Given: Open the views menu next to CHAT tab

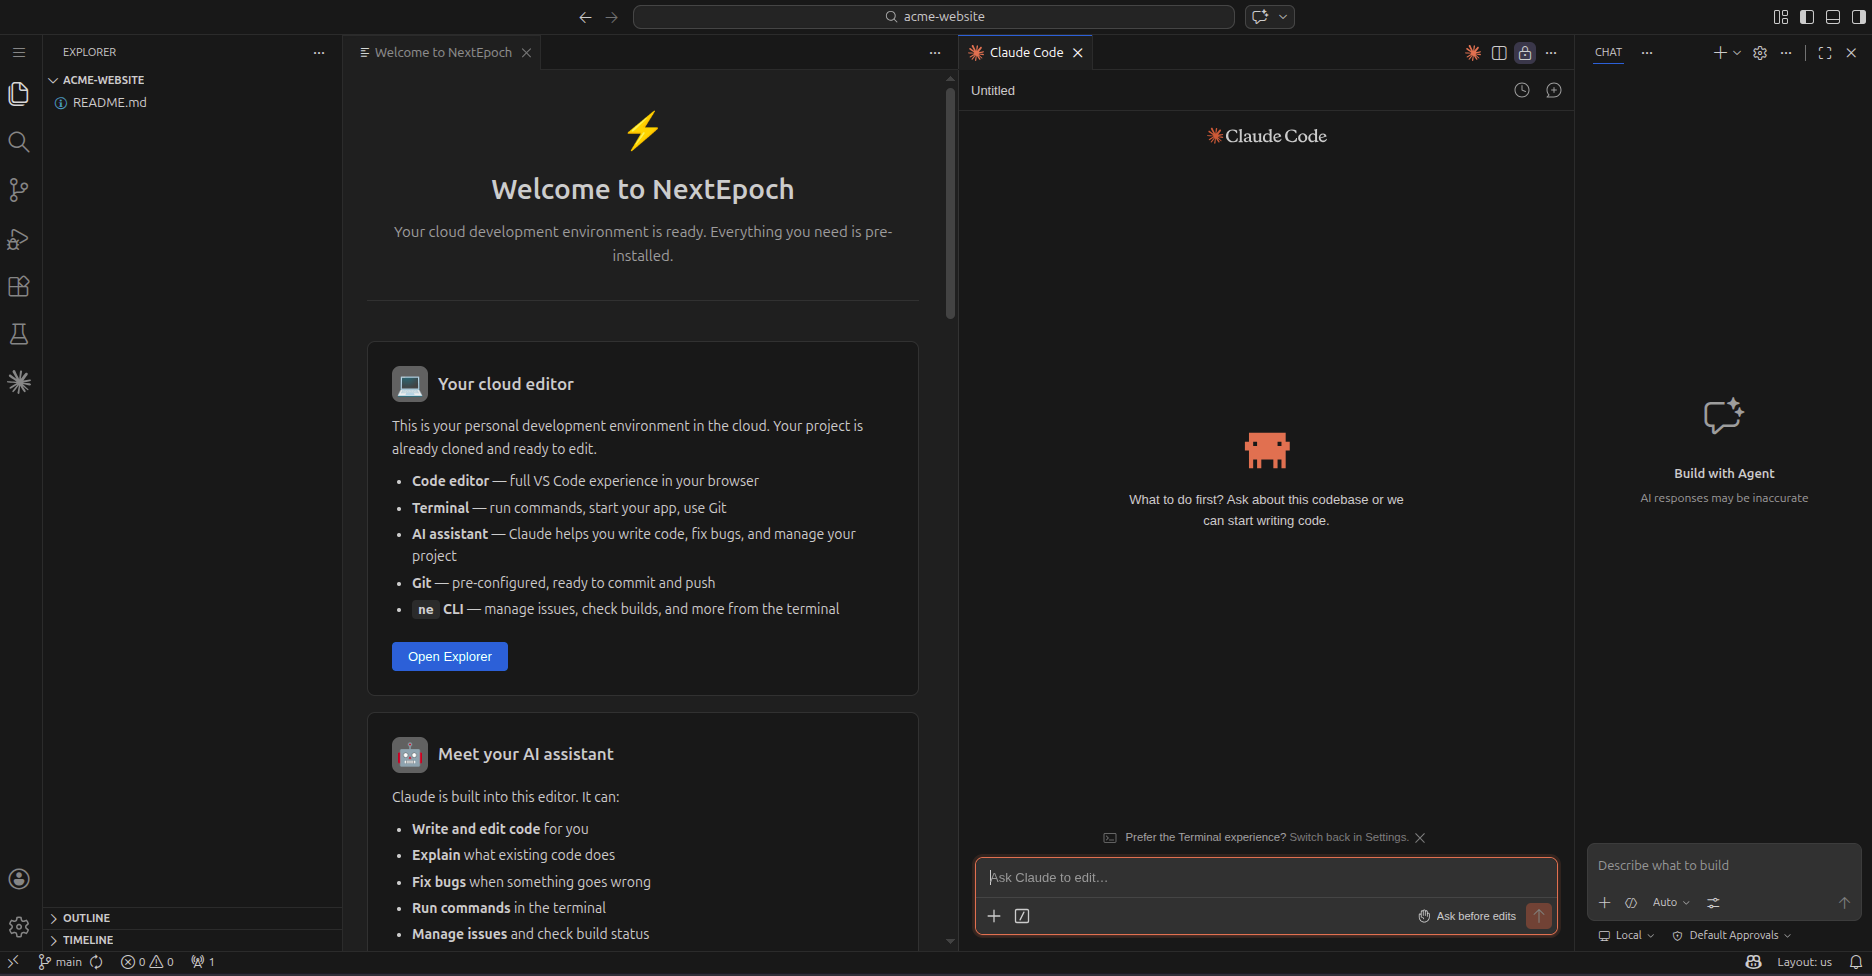Looking at the screenshot, I should point(1647,53).
